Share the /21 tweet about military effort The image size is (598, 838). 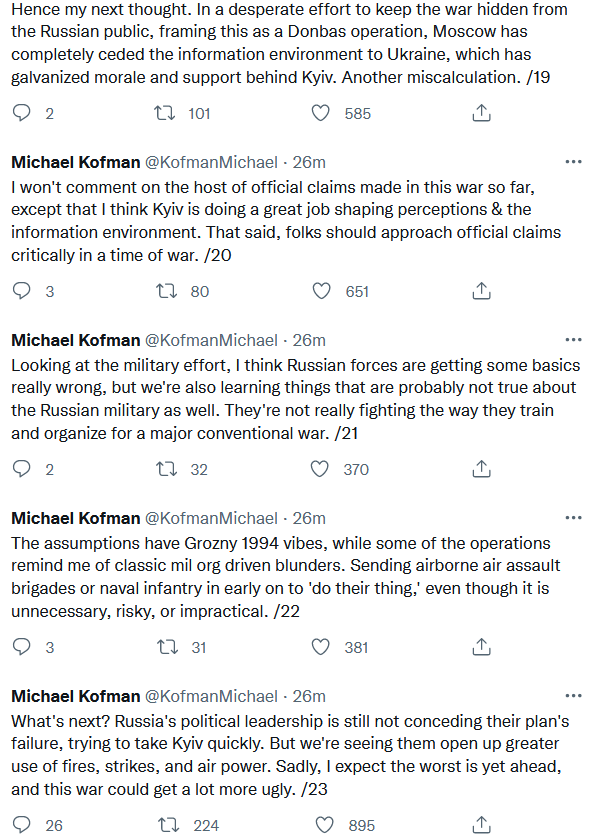[x=481, y=469]
